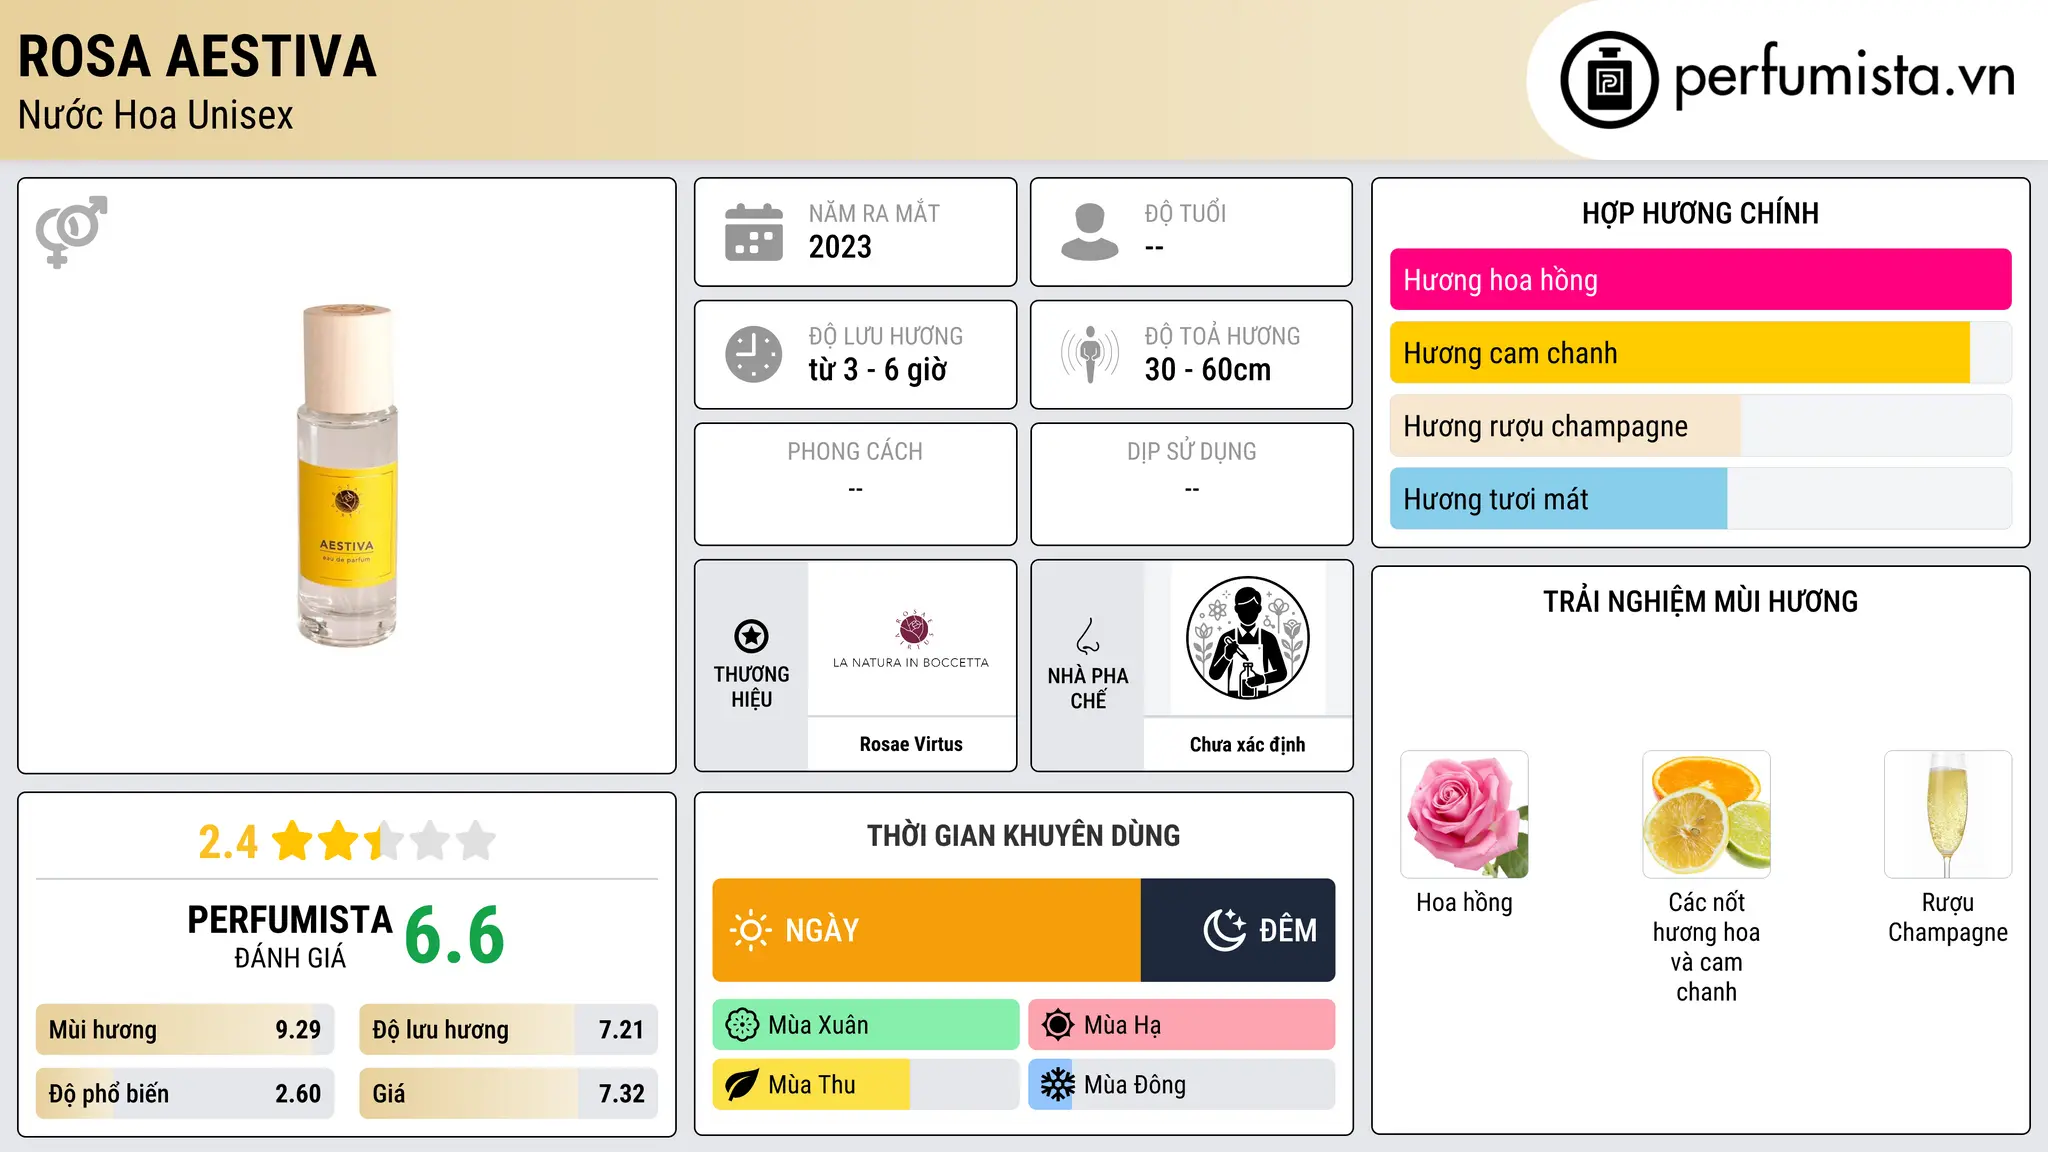Click the Độ tuổi age card
Screen dimensions: 2048x1152
click(x=1191, y=232)
